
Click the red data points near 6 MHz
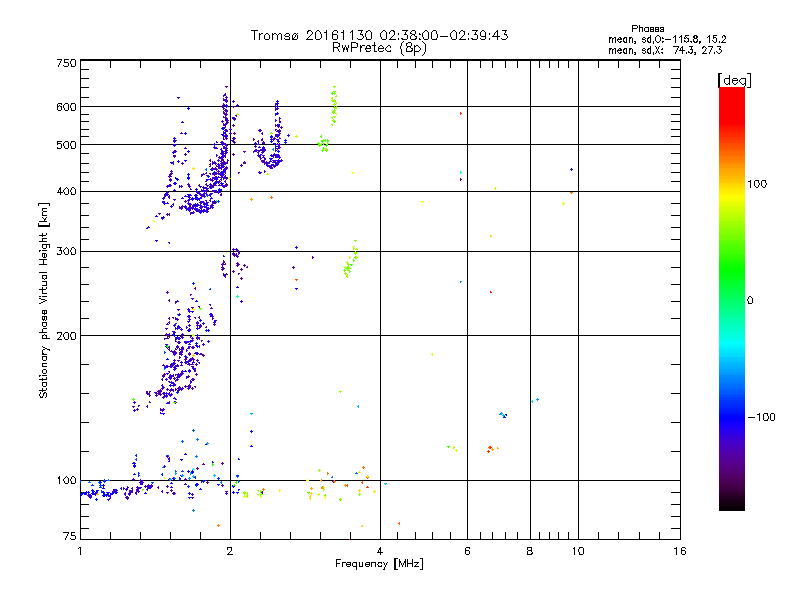tap(490, 449)
